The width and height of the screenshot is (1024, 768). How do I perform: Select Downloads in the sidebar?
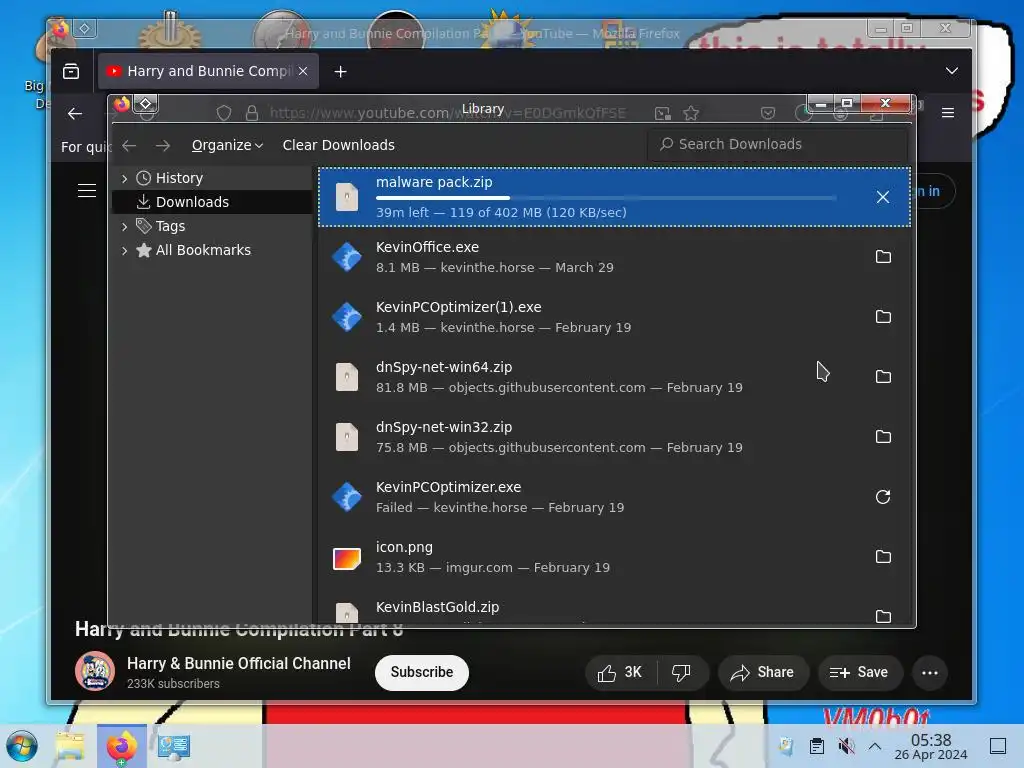tap(192, 202)
